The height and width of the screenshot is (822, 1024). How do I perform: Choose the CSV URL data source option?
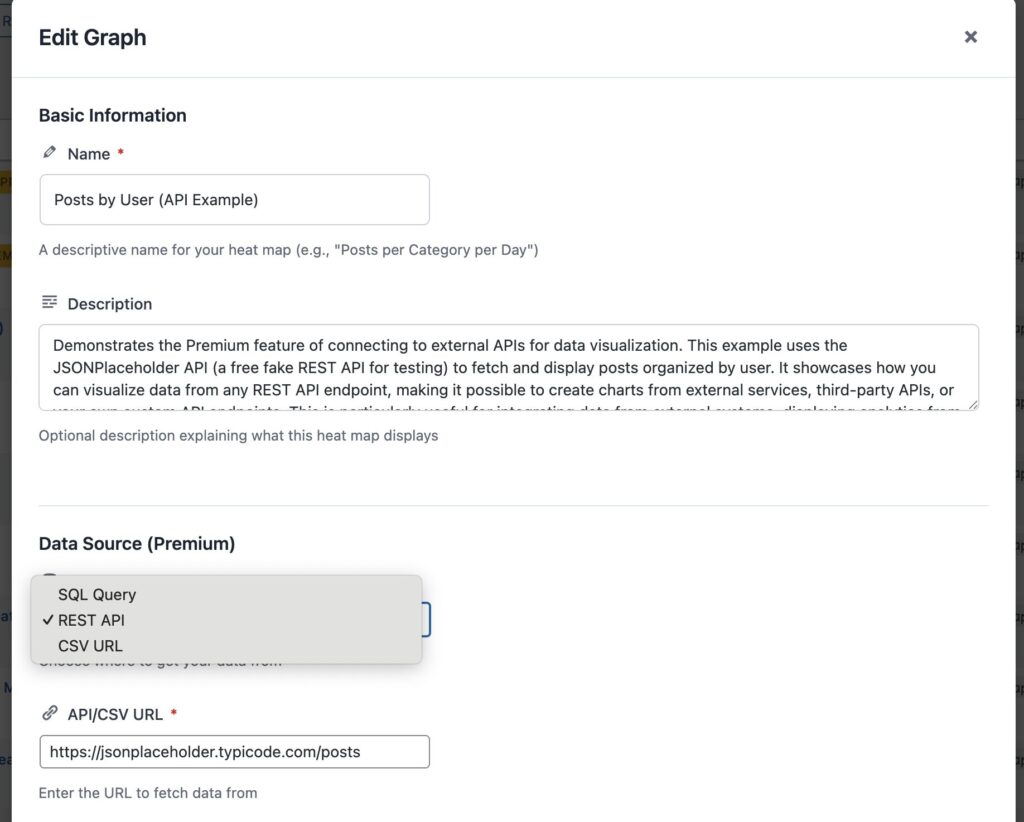coord(90,646)
